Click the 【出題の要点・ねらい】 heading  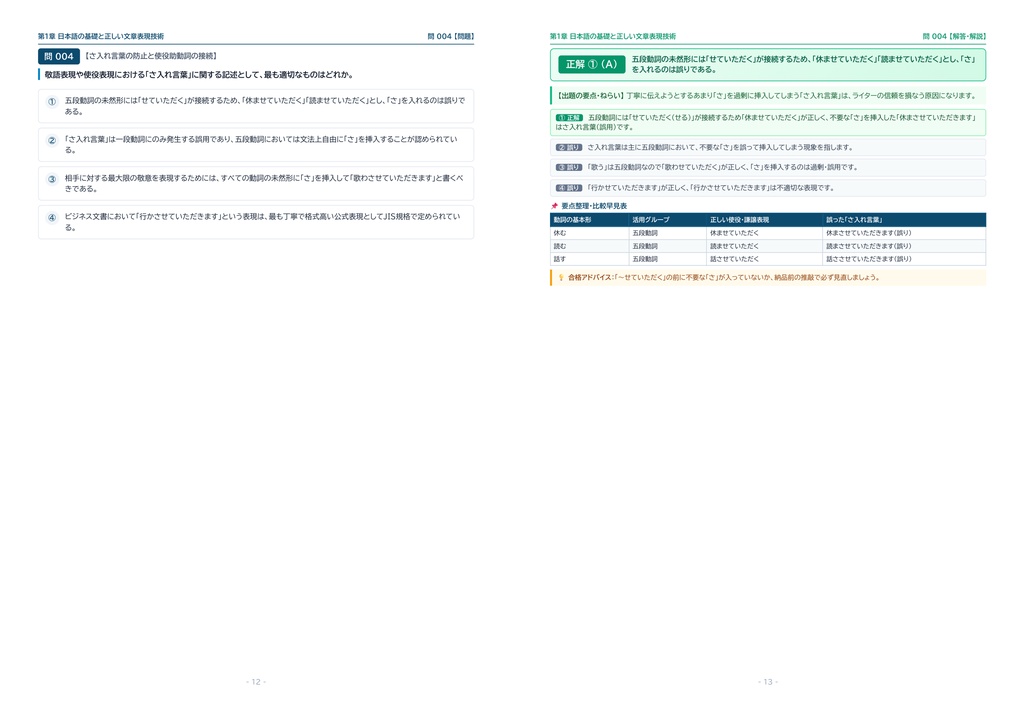pyautogui.click(x=590, y=95)
